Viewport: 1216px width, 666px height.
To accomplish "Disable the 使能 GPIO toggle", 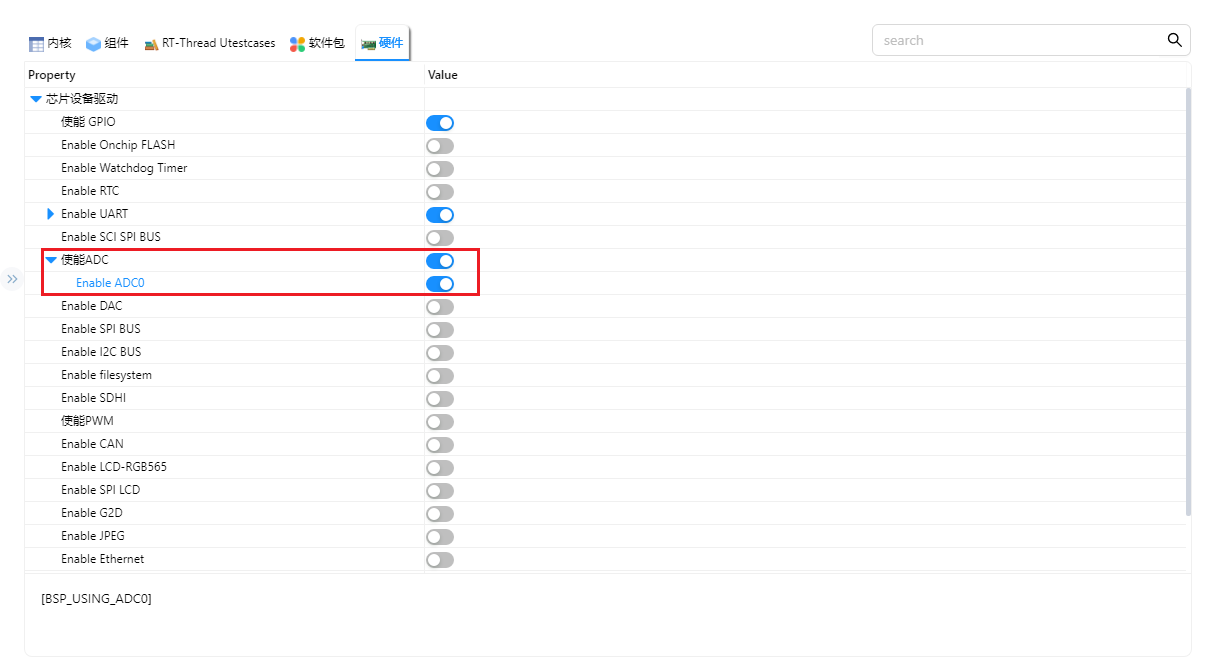I will click(440, 123).
